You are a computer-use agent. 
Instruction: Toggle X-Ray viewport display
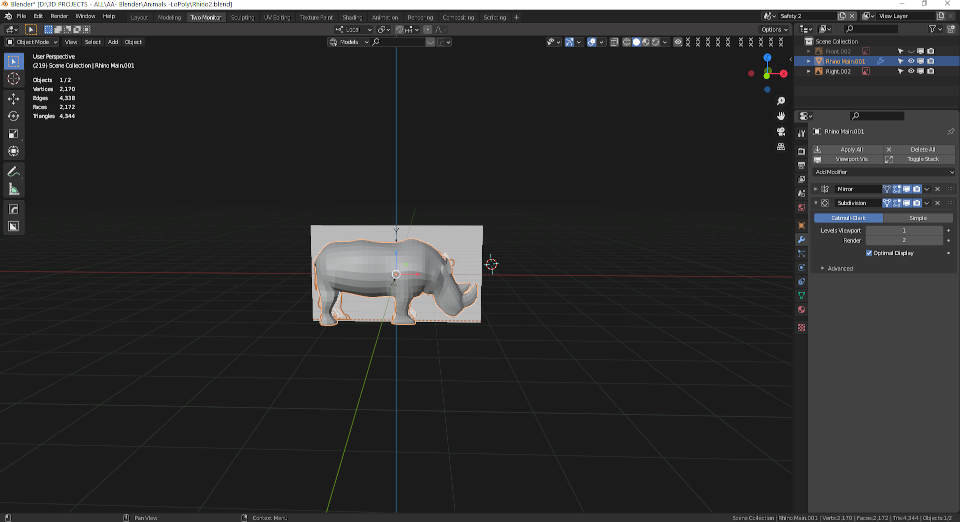(614, 42)
